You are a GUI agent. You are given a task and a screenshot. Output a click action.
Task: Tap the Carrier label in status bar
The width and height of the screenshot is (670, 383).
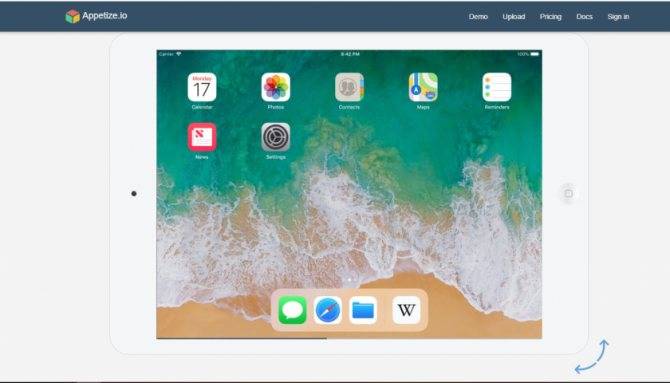pyautogui.click(x=166, y=54)
